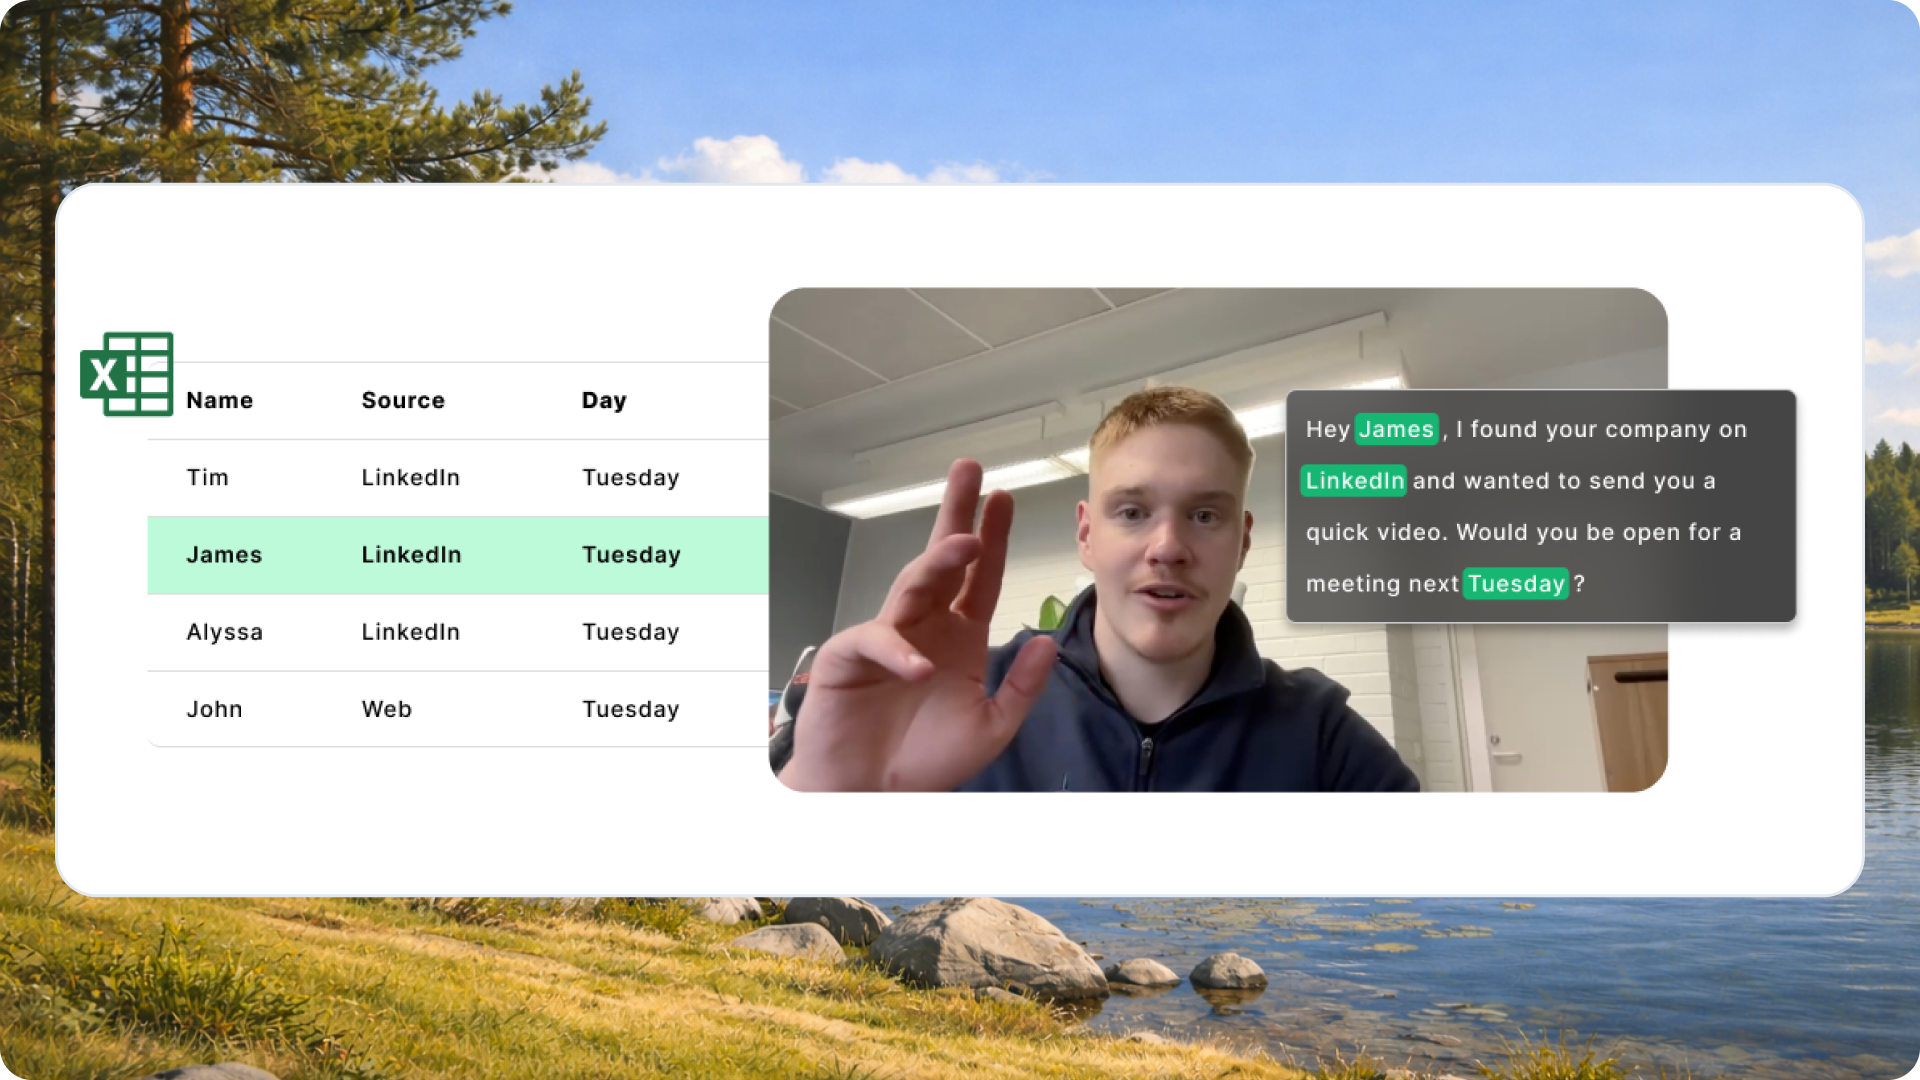1920x1080 pixels.
Task: Click Tuesday cell in Tim's row
Action: (630, 477)
